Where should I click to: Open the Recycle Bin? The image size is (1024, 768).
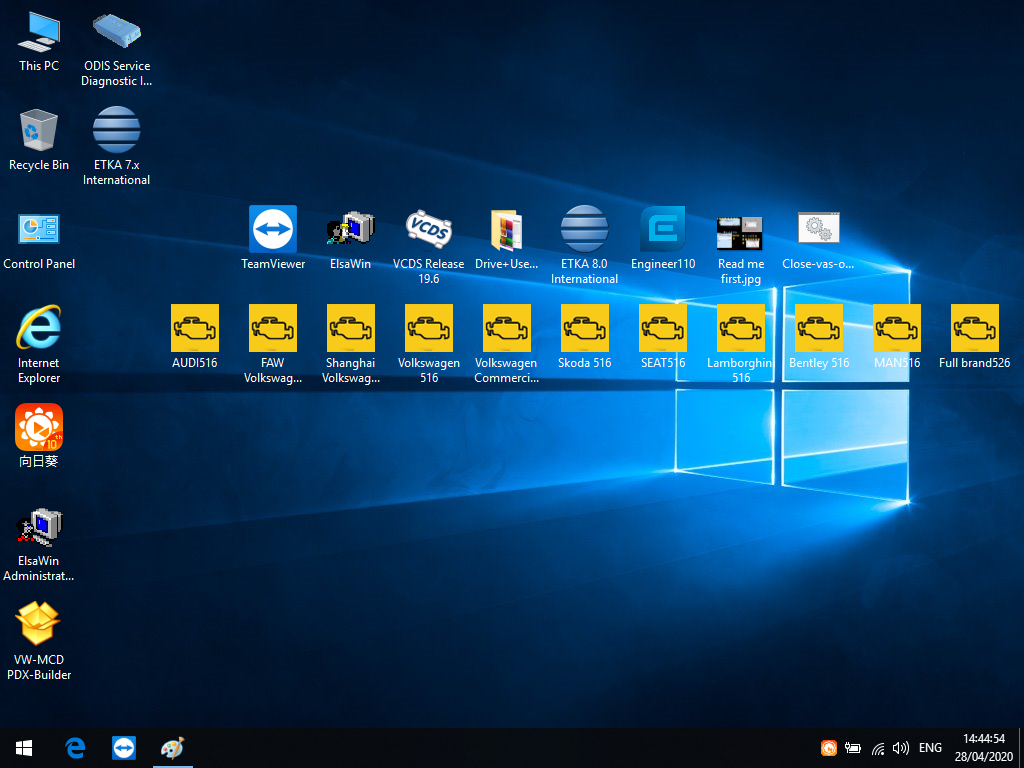pos(38,130)
